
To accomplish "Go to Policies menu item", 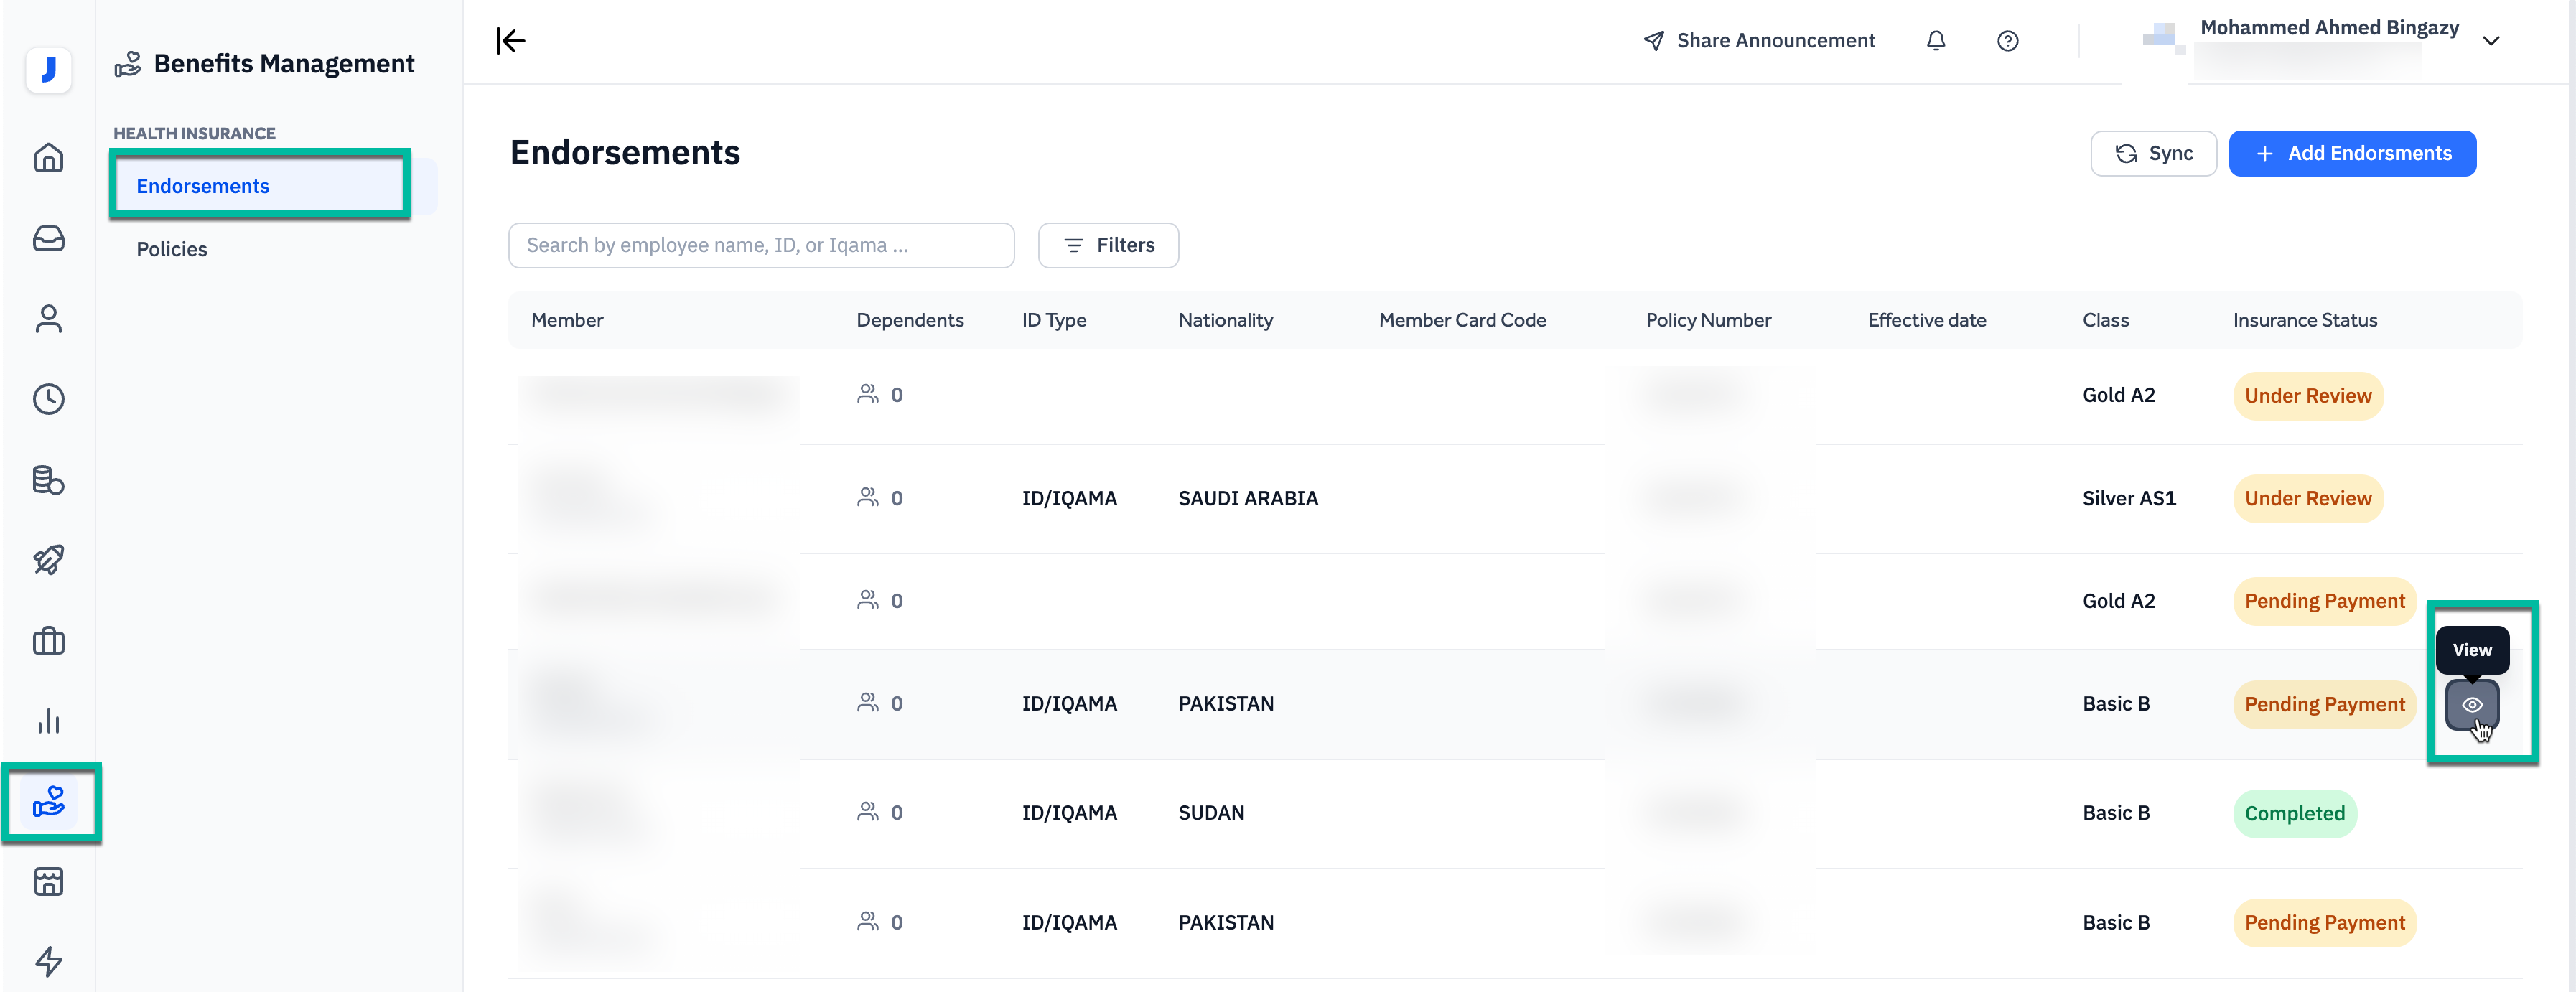I will (172, 249).
